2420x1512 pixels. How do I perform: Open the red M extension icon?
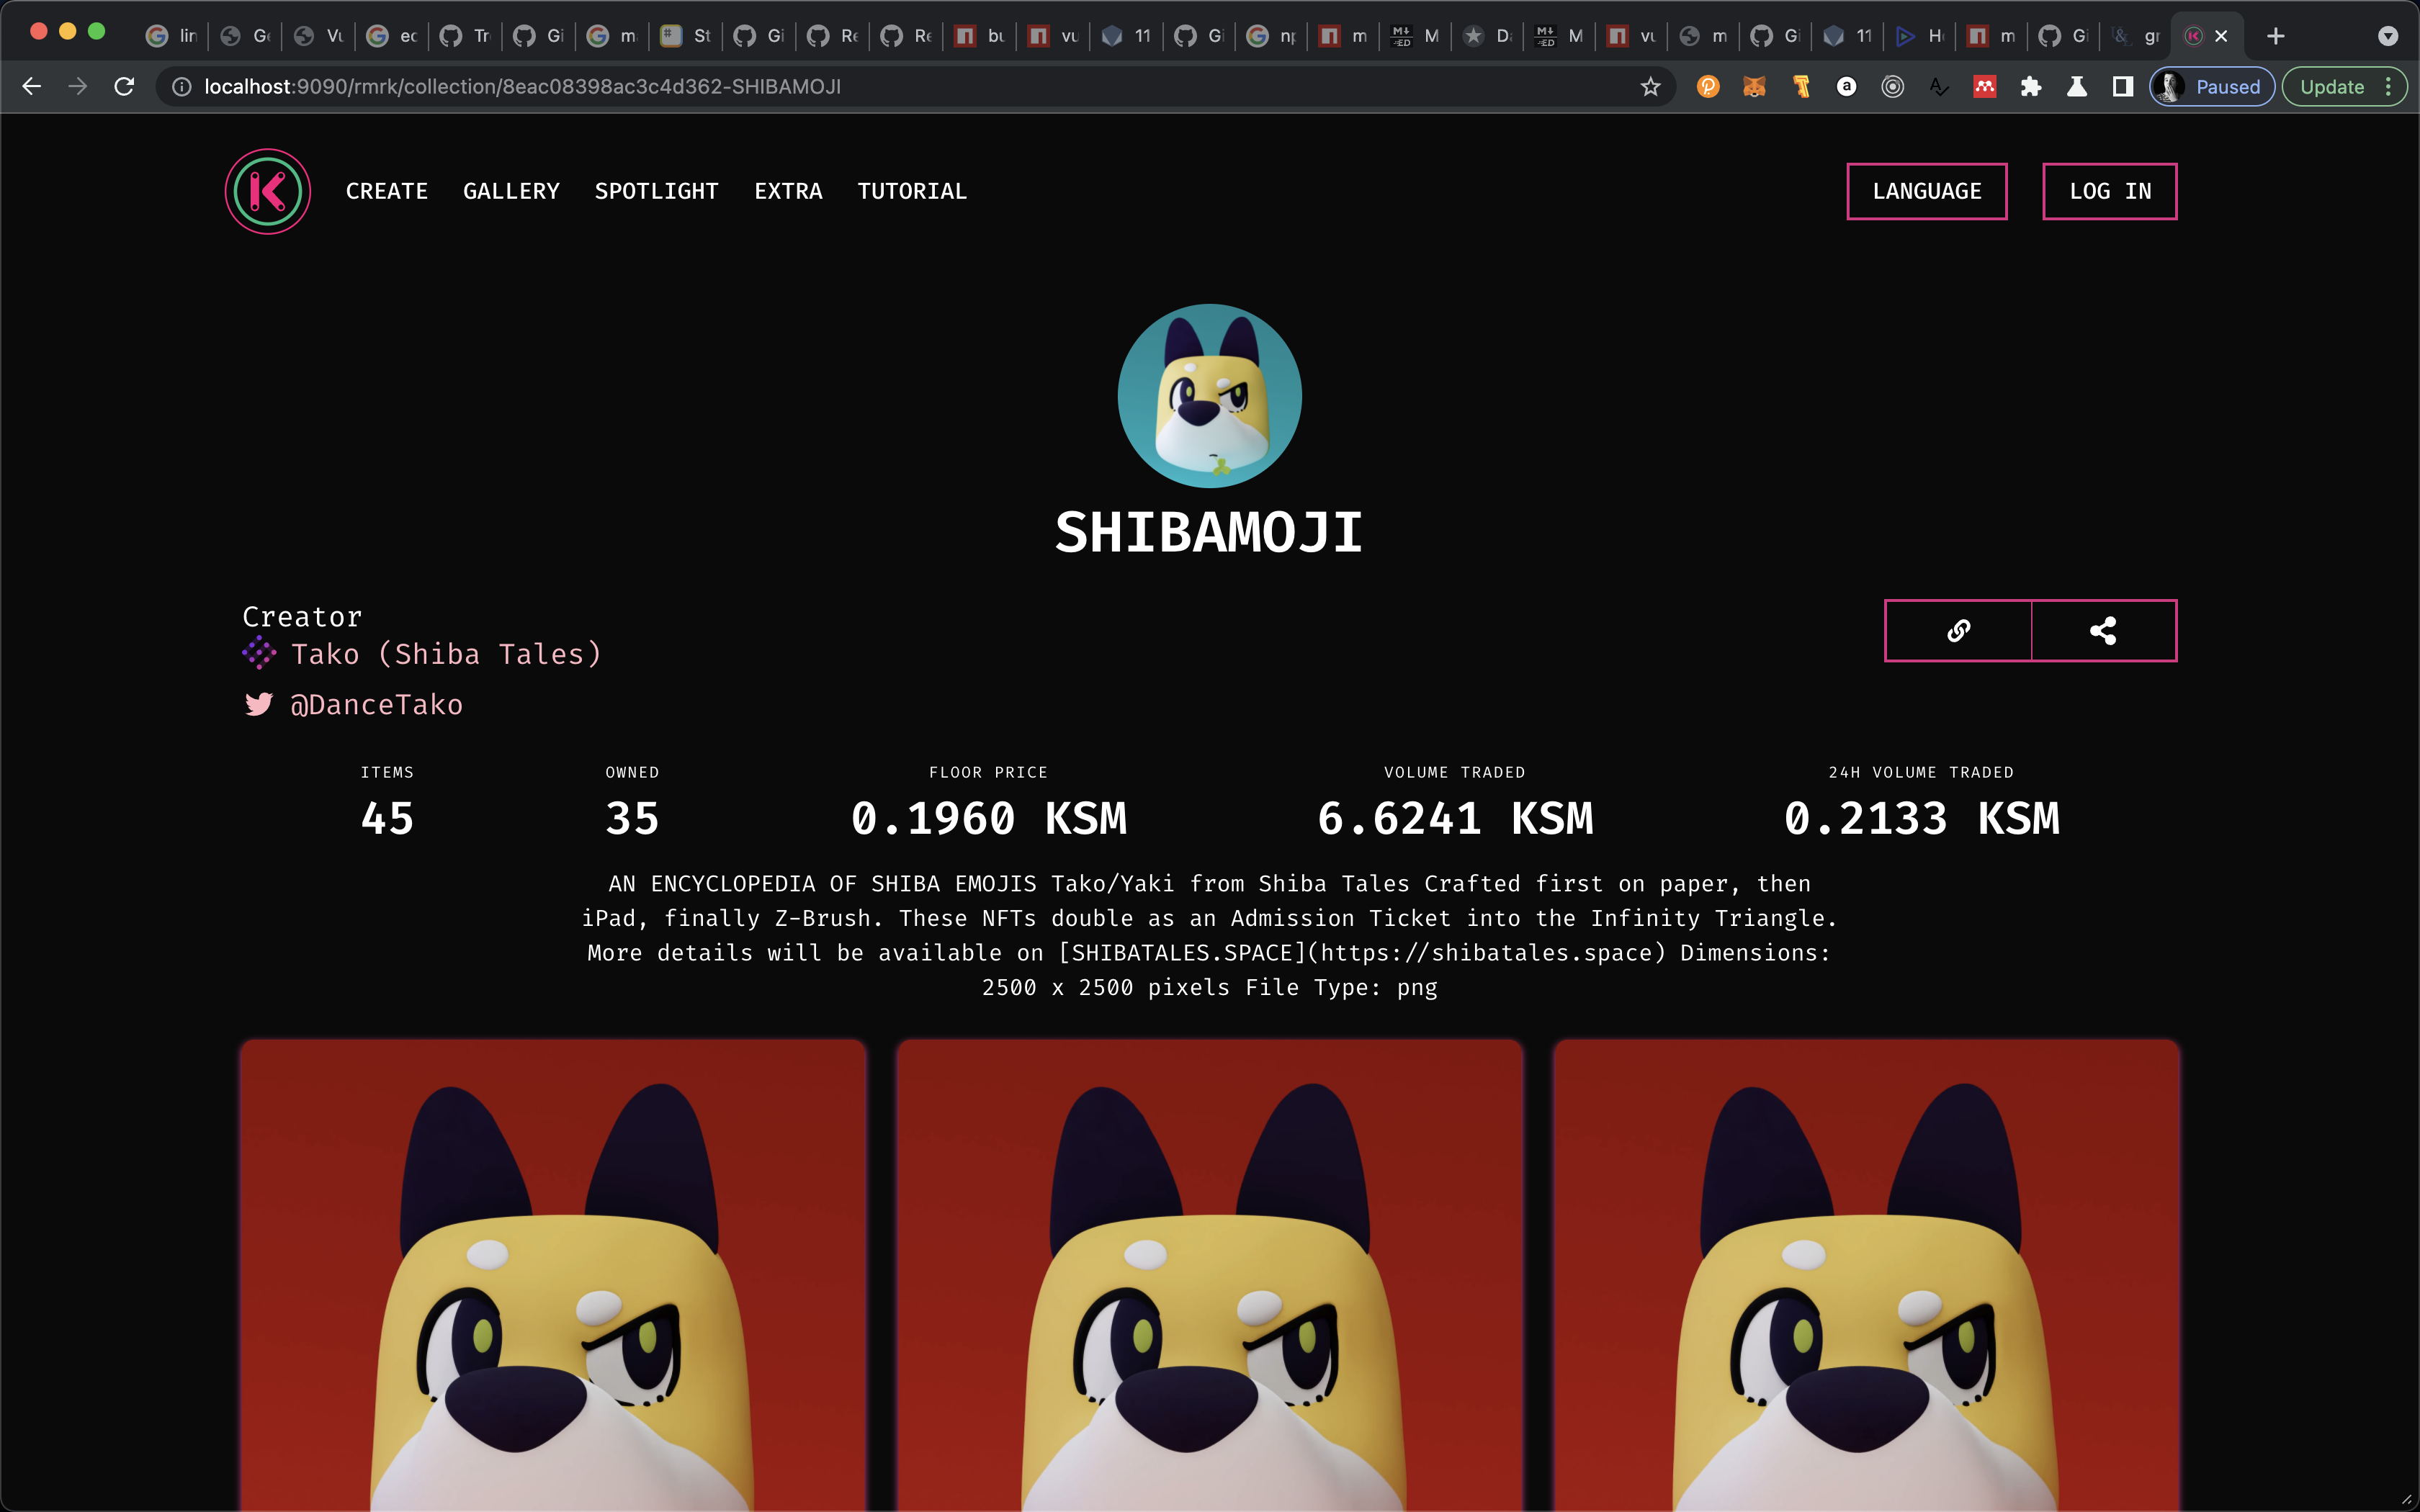click(x=1984, y=87)
